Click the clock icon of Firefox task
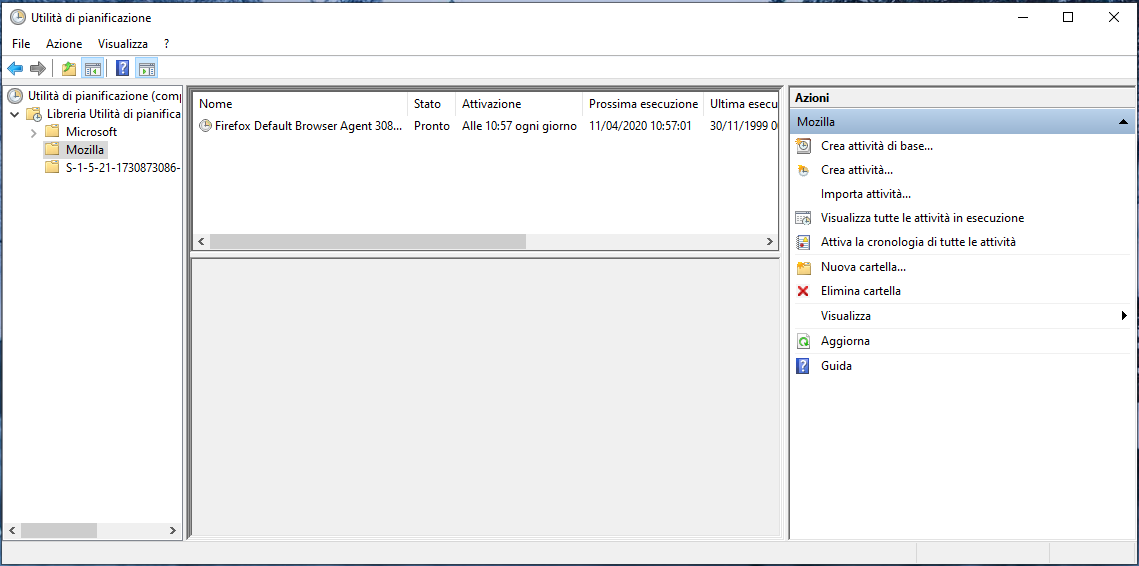 point(205,126)
